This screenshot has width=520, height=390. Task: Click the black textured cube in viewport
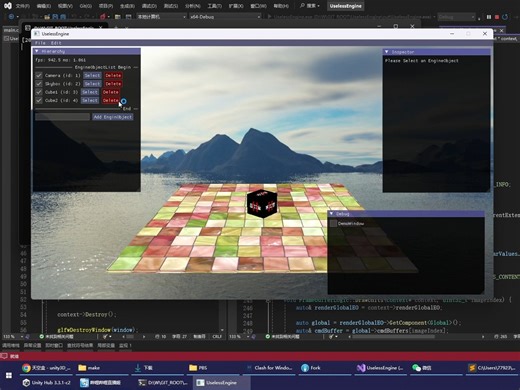(x=262, y=203)
